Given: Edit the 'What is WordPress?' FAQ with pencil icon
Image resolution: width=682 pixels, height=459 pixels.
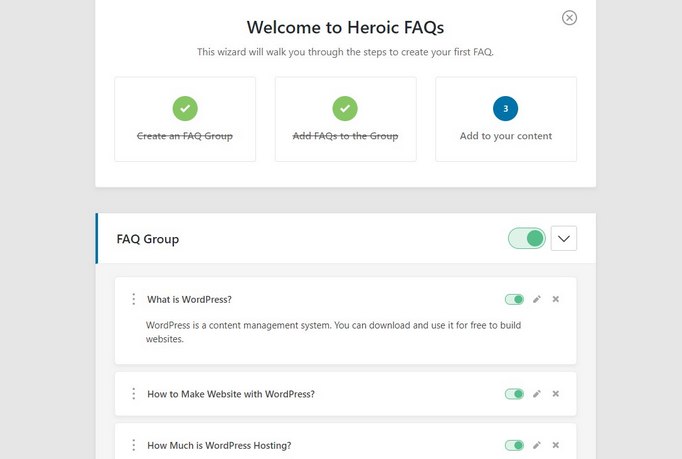Looking at the screenshot, I should pyautogui.click(x=537, y=299).
